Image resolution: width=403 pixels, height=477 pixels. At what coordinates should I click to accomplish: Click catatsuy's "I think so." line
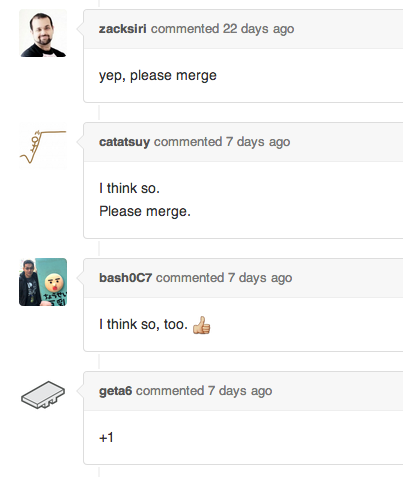[x=129, y=188]
